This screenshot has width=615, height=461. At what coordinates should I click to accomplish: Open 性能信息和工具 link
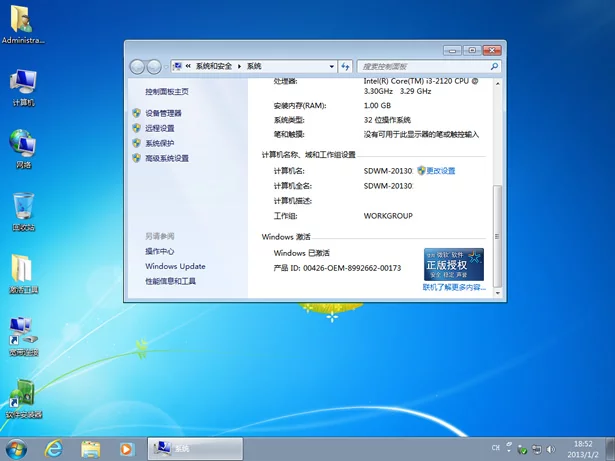170,281
